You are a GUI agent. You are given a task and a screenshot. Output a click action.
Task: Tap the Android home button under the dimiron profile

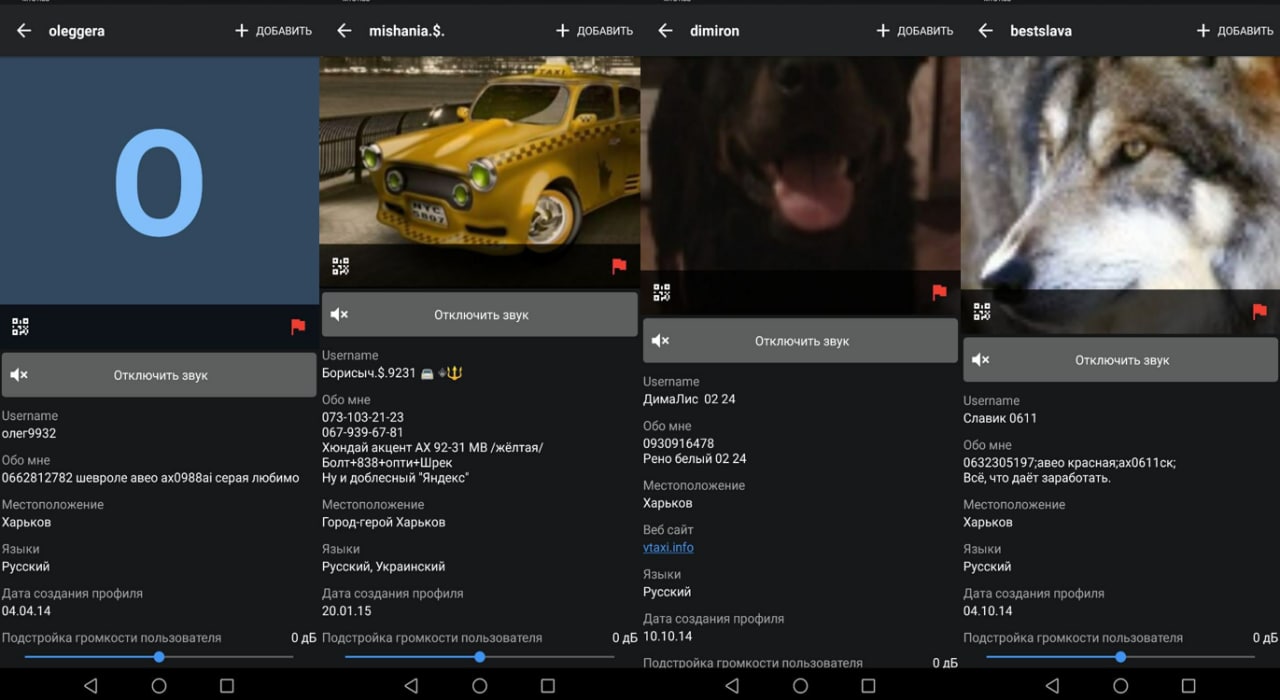800,686
